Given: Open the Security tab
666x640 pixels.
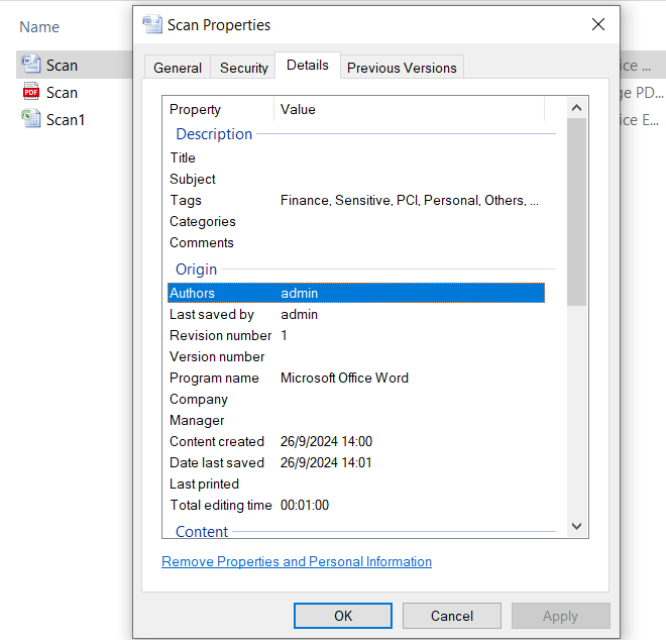Looking at the screenshot, I should coord(244,68).
